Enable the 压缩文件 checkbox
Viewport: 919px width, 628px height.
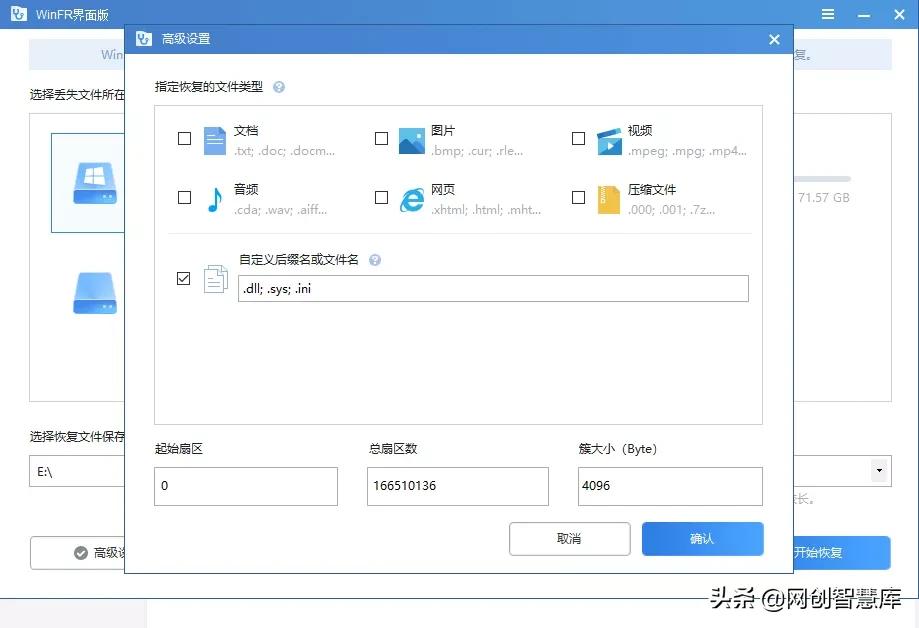coord(578,197)
